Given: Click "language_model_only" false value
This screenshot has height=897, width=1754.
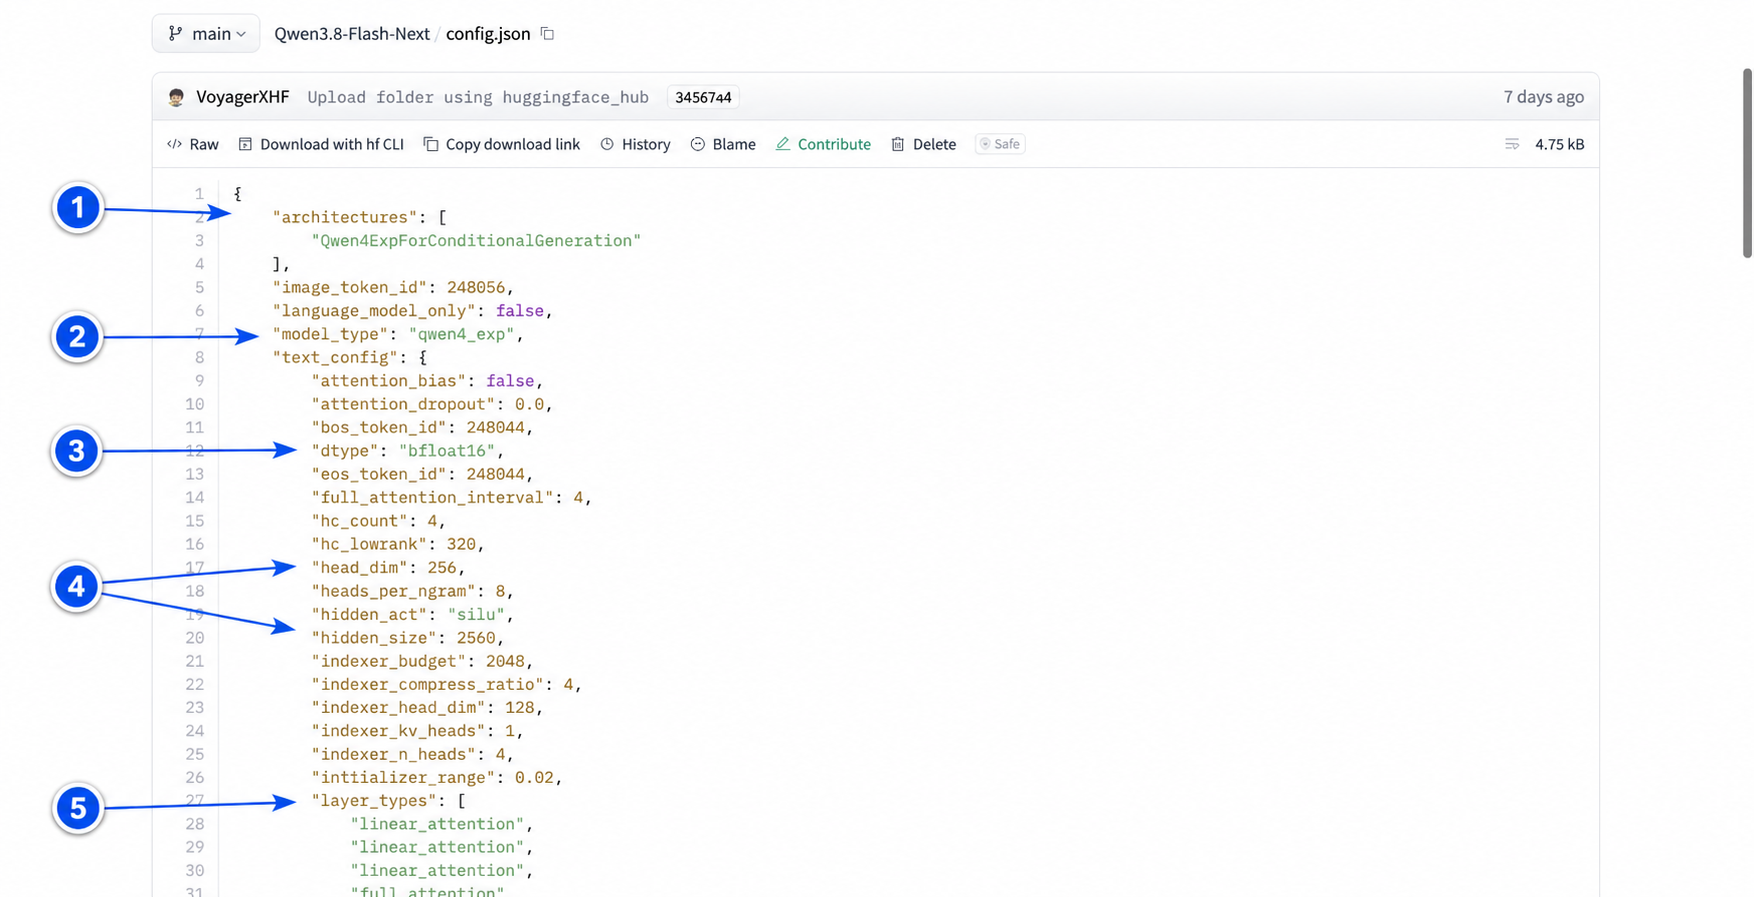Looking at the screenshot, I should (520, 311).
